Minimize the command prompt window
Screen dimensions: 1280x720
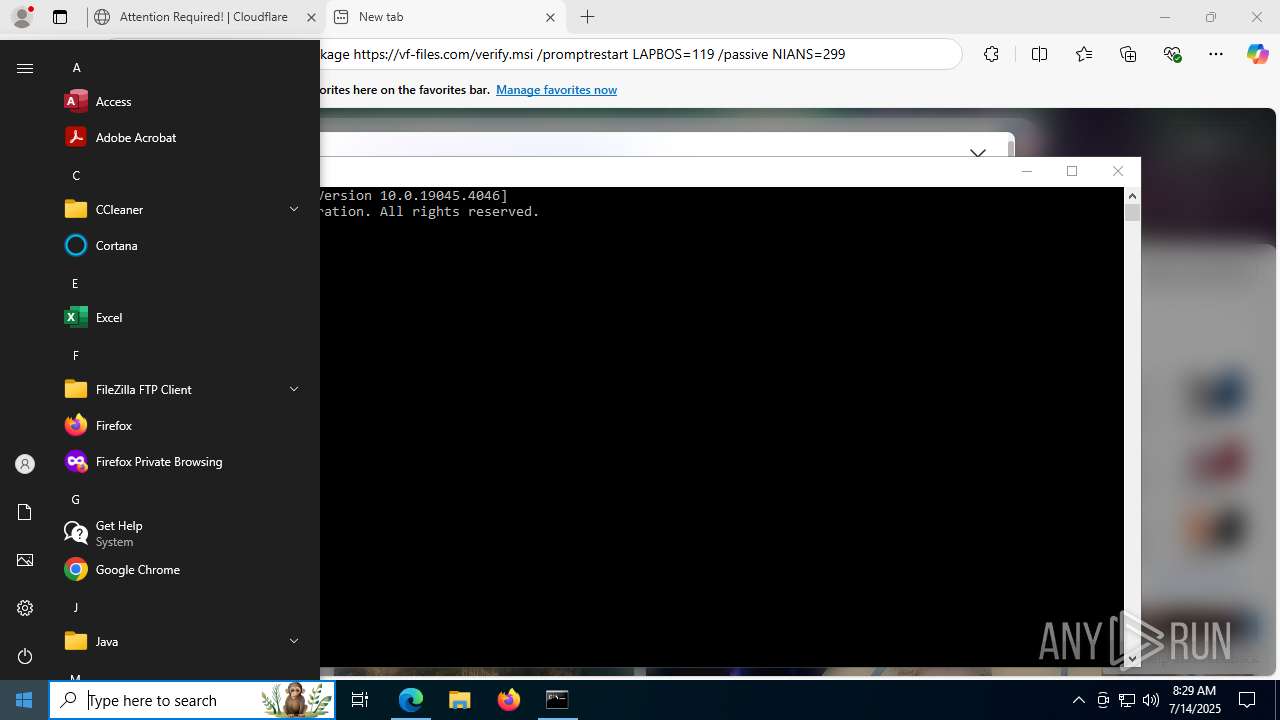[1026, 171]
